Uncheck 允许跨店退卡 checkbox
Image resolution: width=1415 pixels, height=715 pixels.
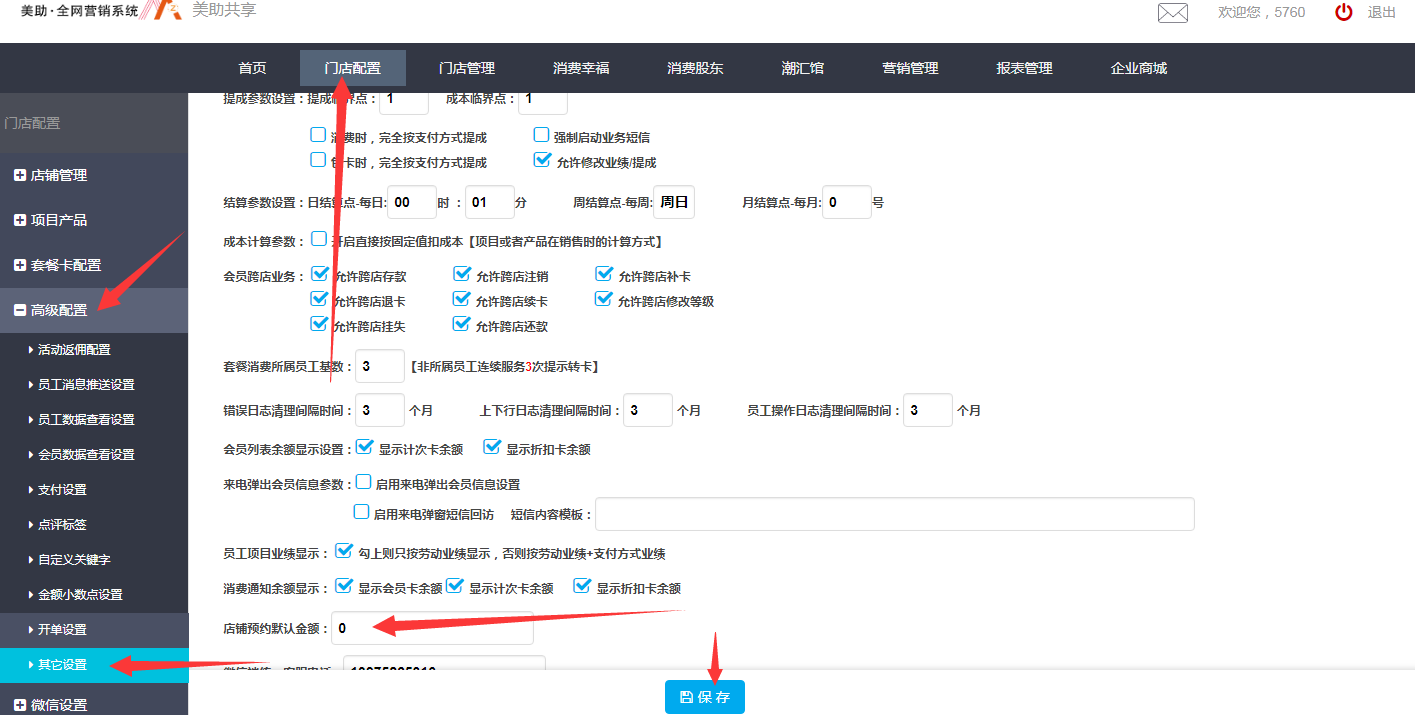[320, 298]
